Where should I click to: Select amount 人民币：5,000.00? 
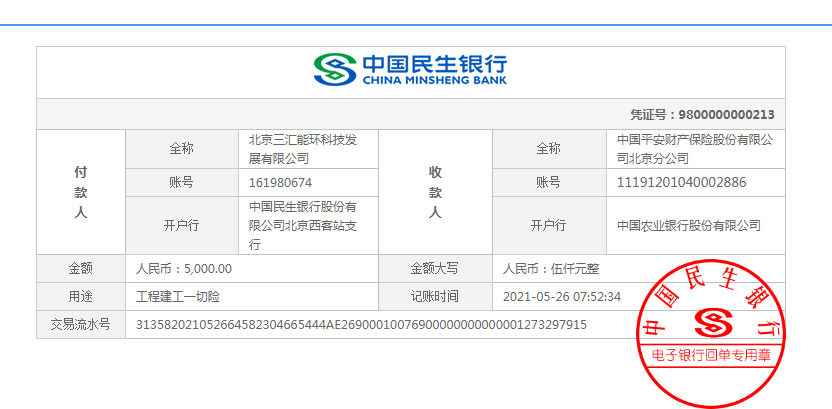click(184, 269)
